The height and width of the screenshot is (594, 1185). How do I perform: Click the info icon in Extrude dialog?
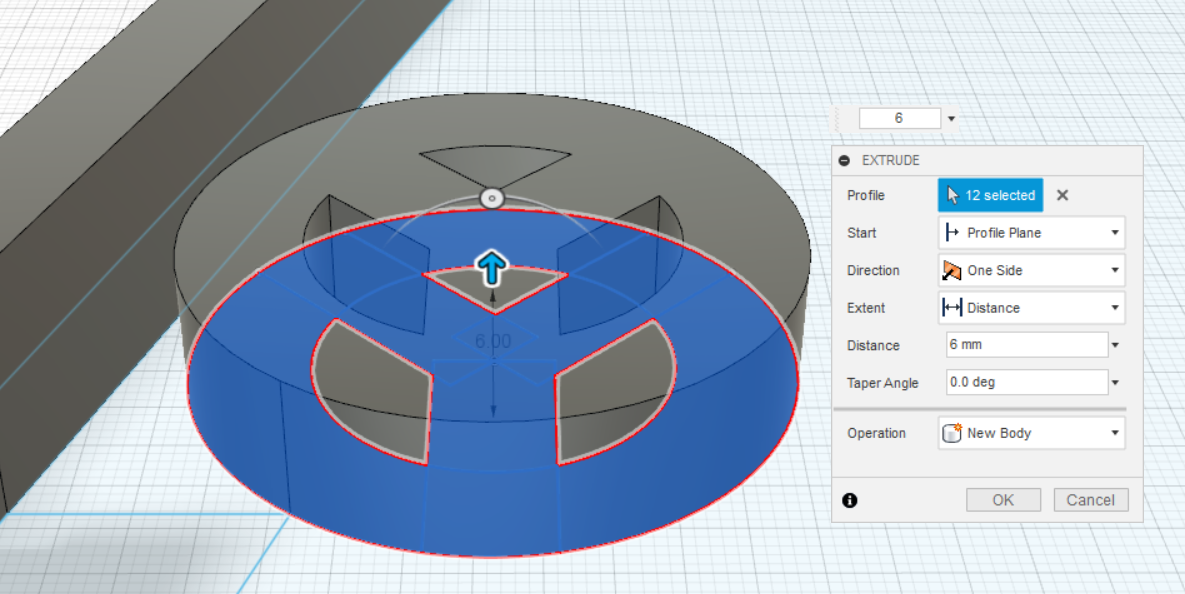(849, 500)
